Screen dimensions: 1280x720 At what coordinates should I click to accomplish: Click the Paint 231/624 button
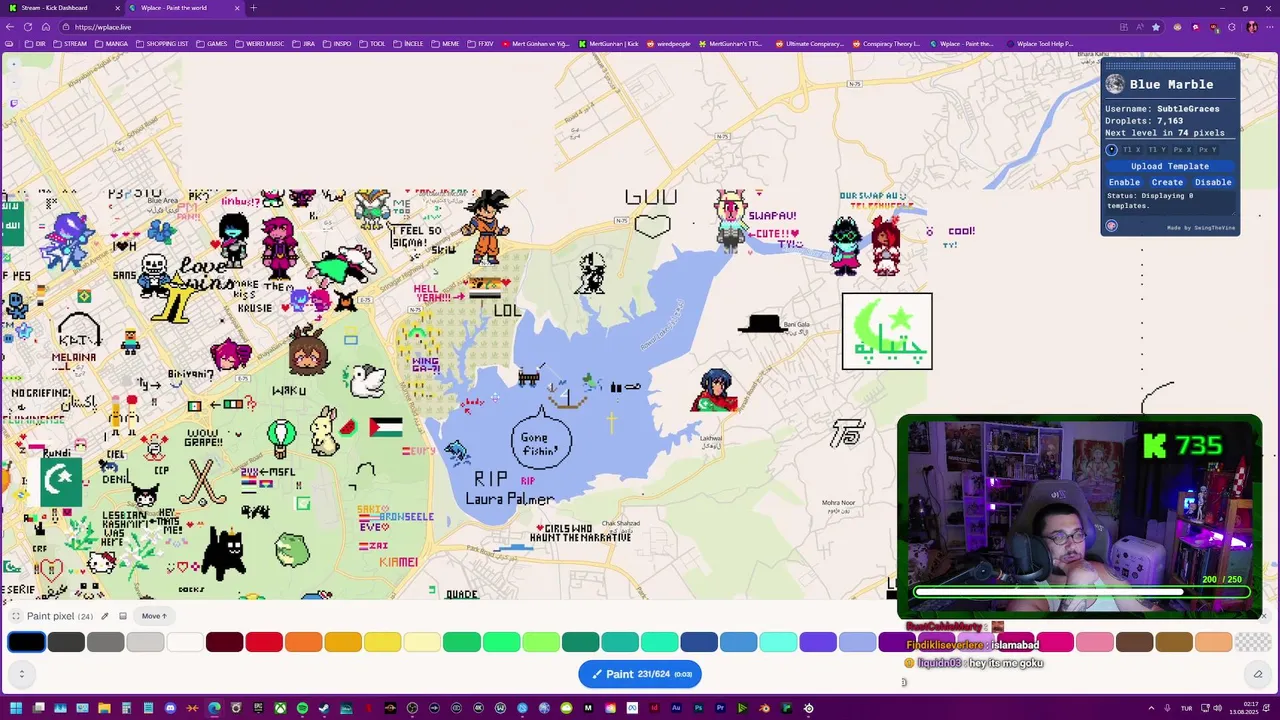[x=640, y=674]
